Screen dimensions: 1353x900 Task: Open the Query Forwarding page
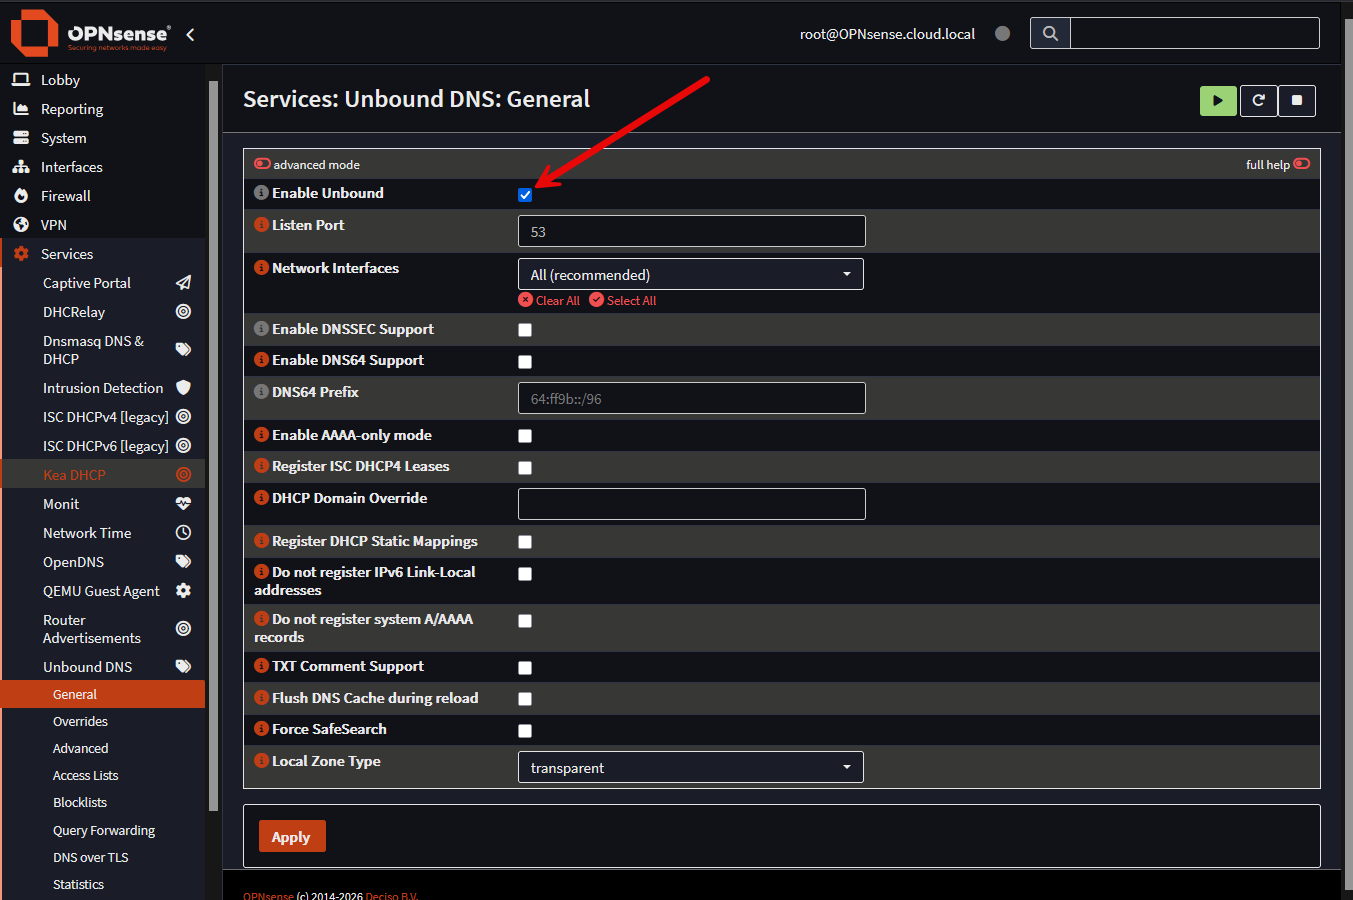(x=104, y=830)
